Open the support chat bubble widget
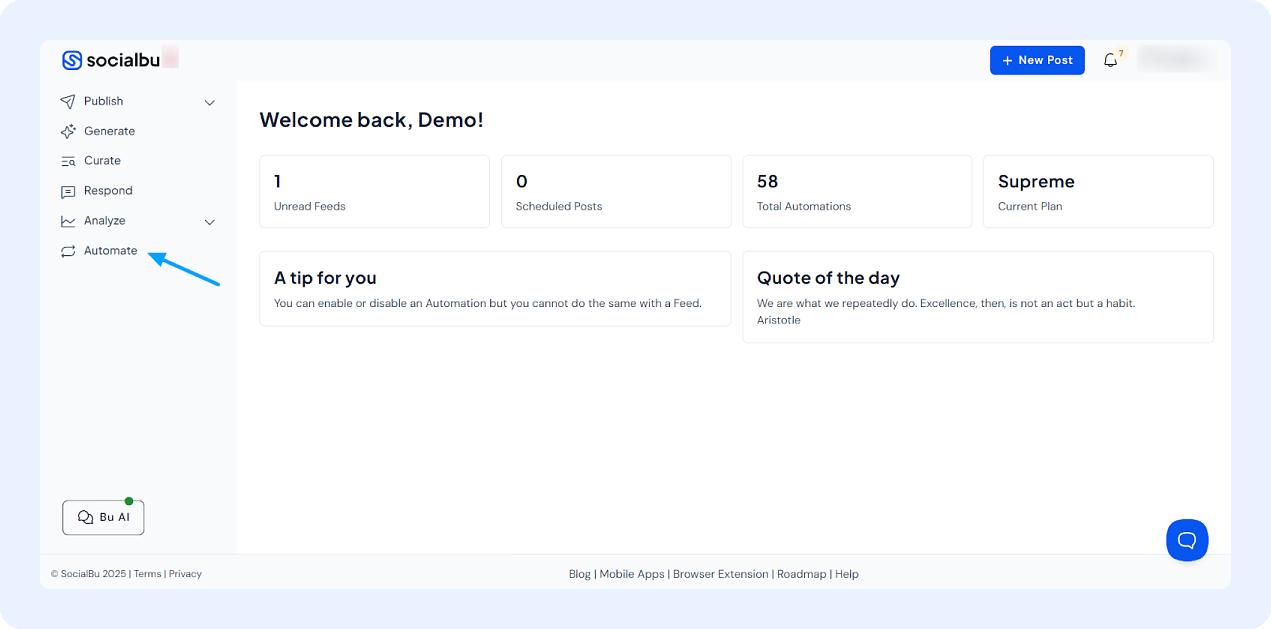Image resolution: width=1271 pixels, height=629 pixels. pos(1187,540)
